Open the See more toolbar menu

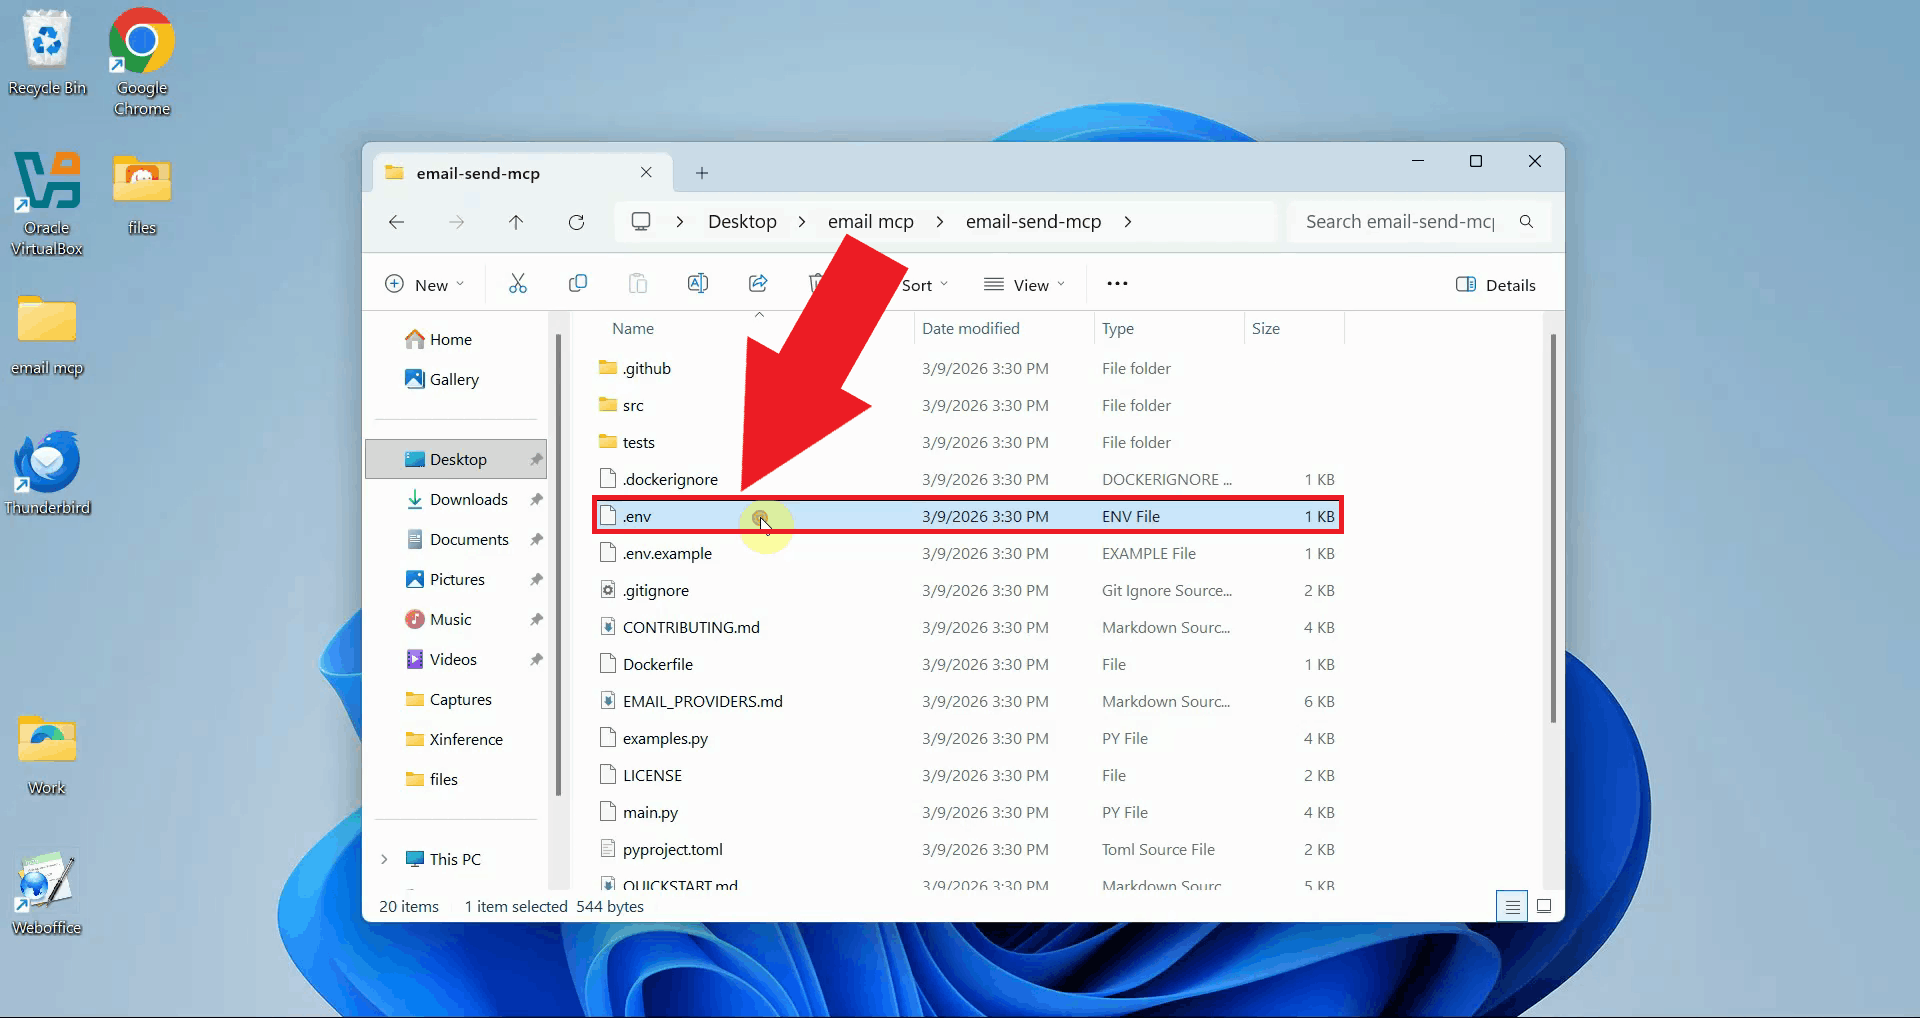[1117, 284]
